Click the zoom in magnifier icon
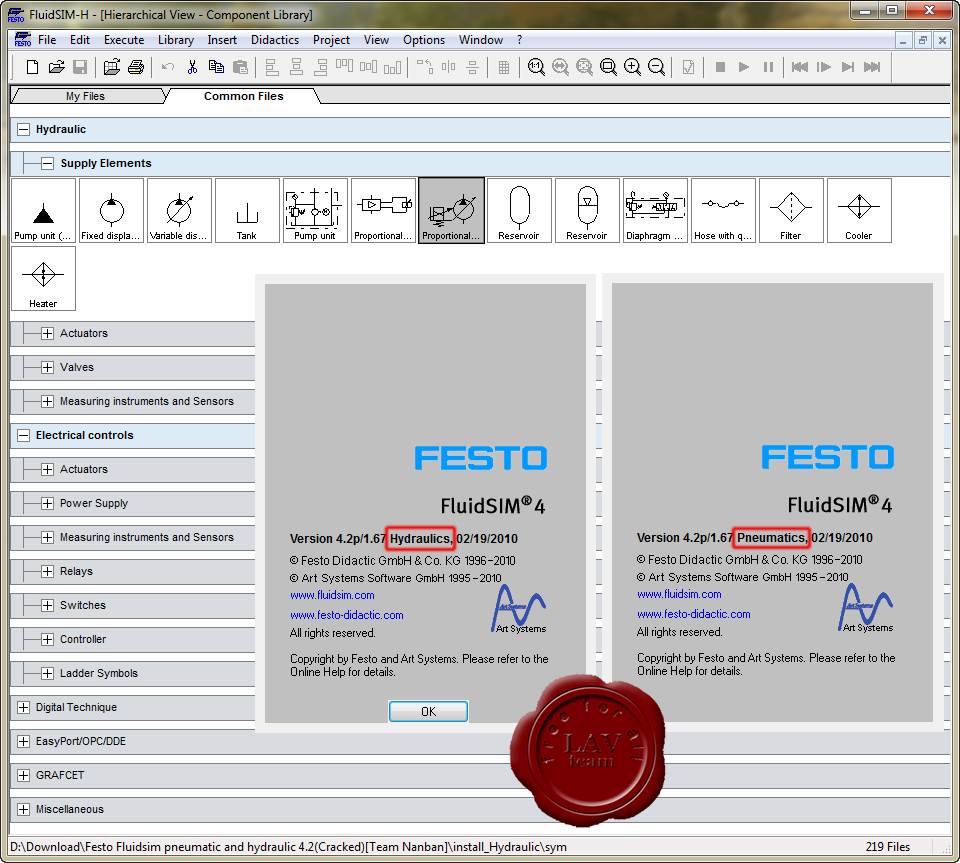Screen dimensions: 960x863 tap(632, 67)
